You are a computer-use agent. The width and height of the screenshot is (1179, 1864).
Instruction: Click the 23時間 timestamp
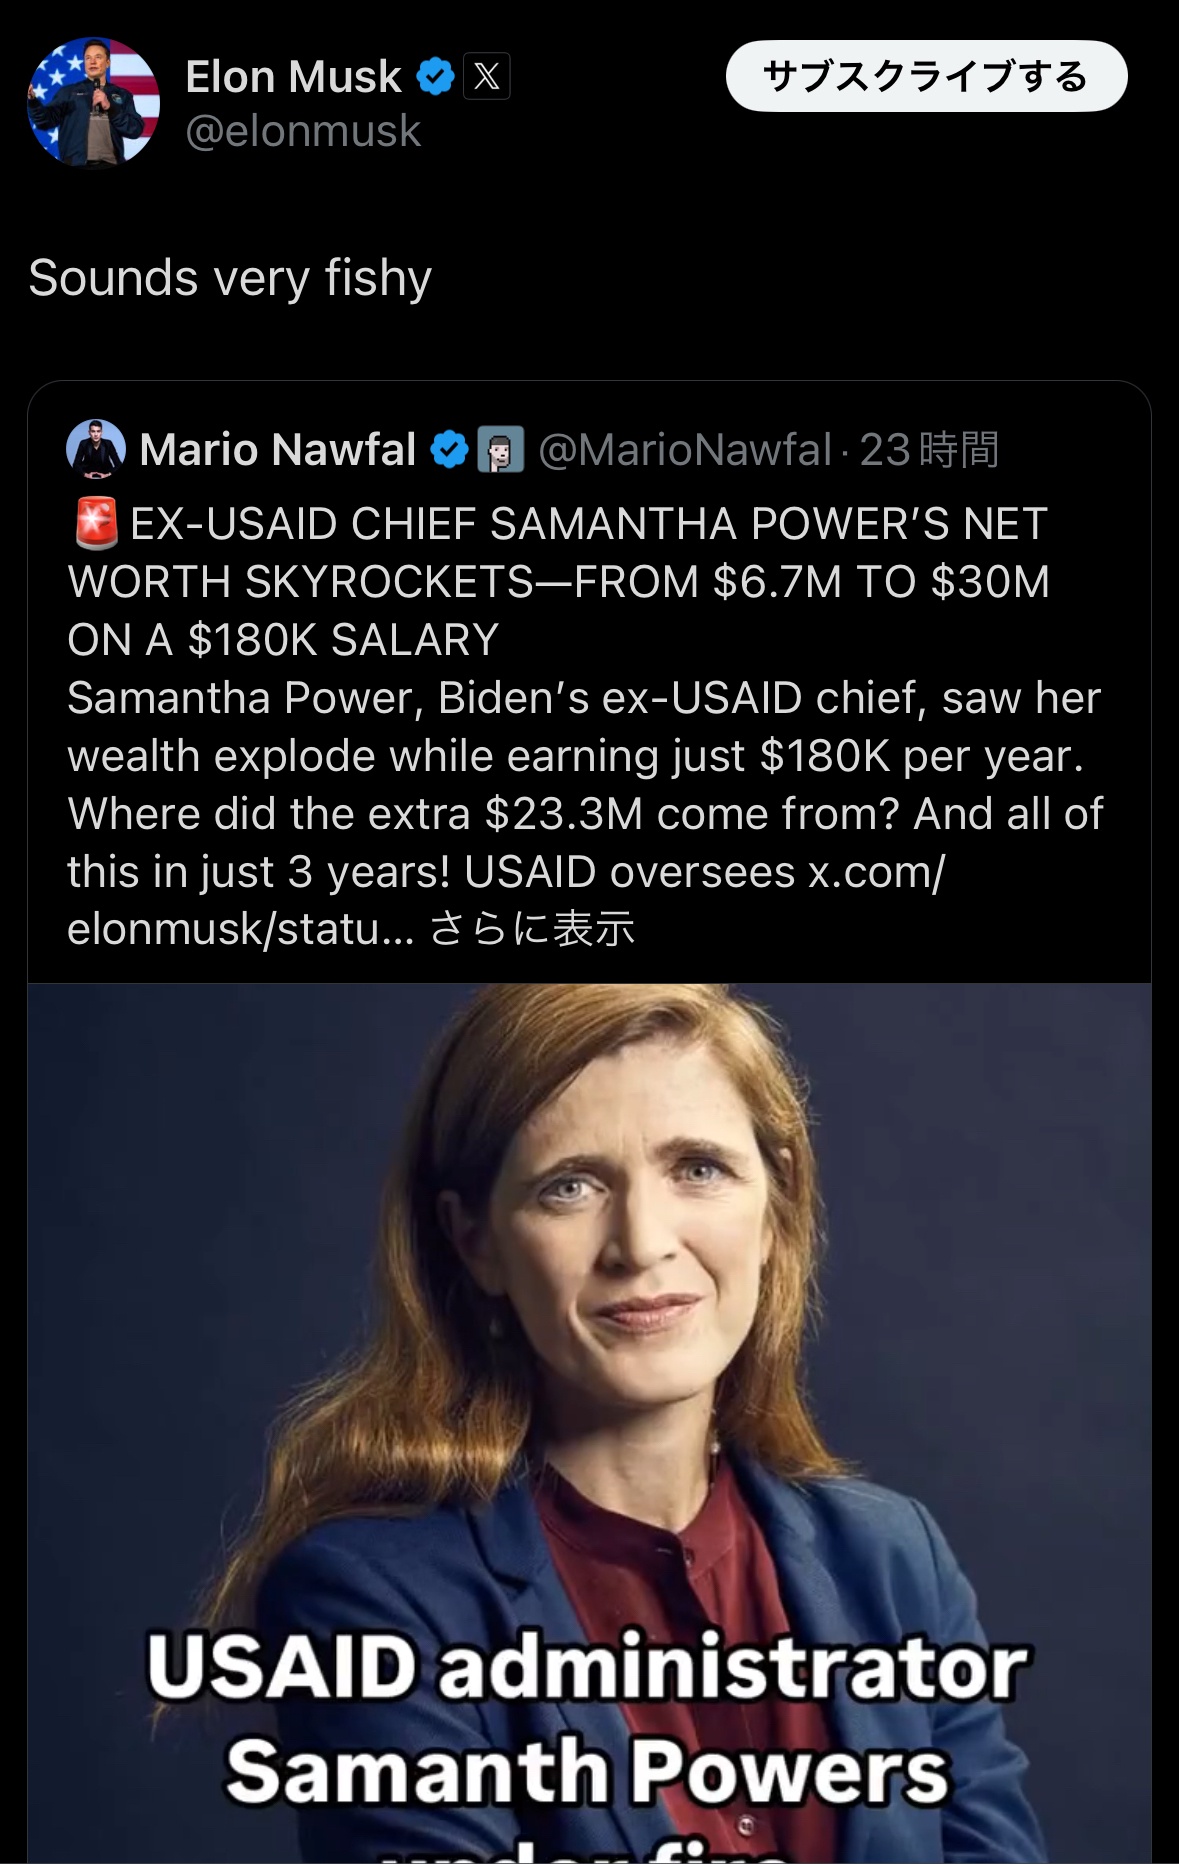(x=929, y=450)
